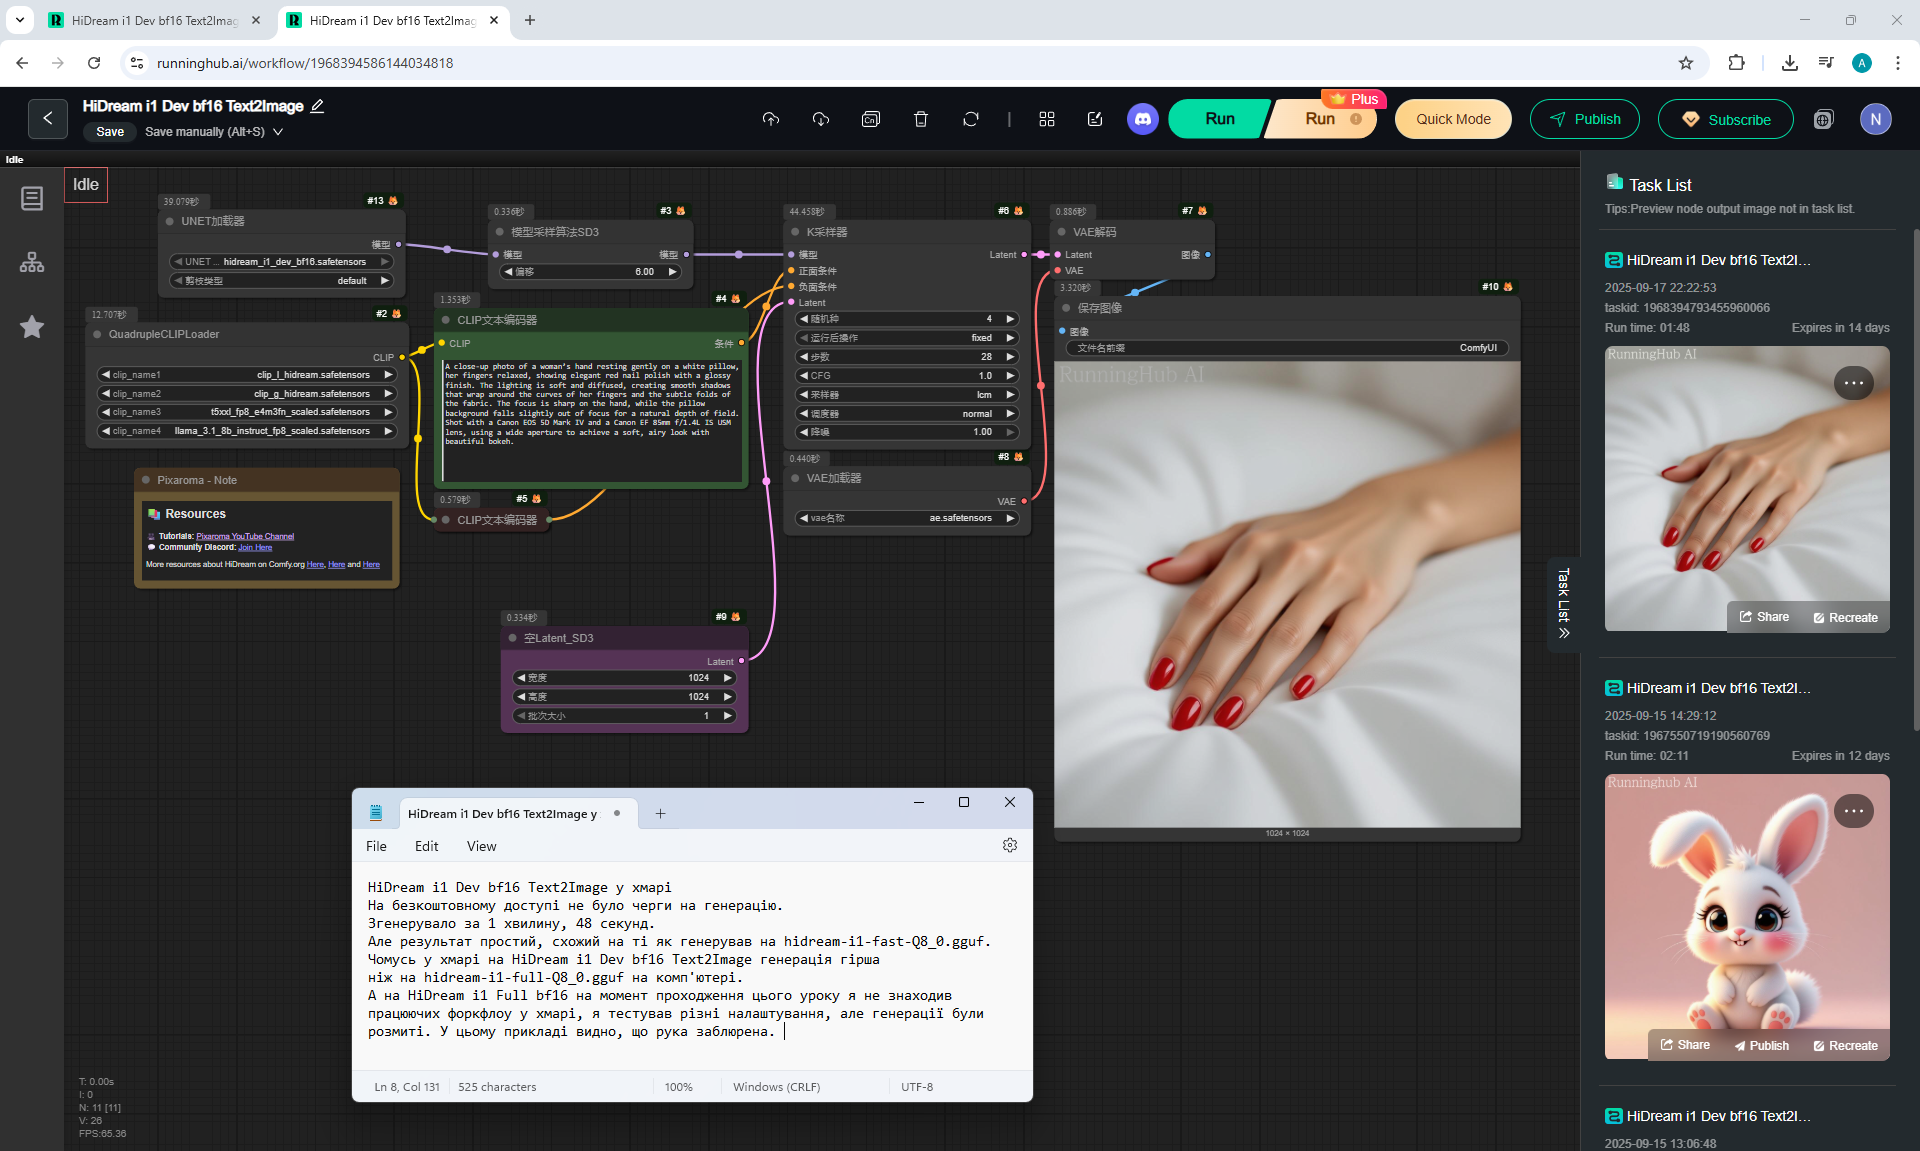
Task: Collapse the Task List side panel
Action: (1564, 604)
